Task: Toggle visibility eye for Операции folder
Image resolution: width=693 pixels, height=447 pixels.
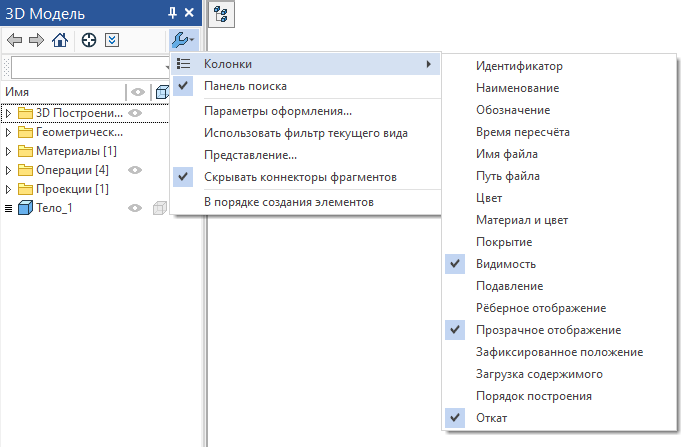Action: (x=135, y=170)
